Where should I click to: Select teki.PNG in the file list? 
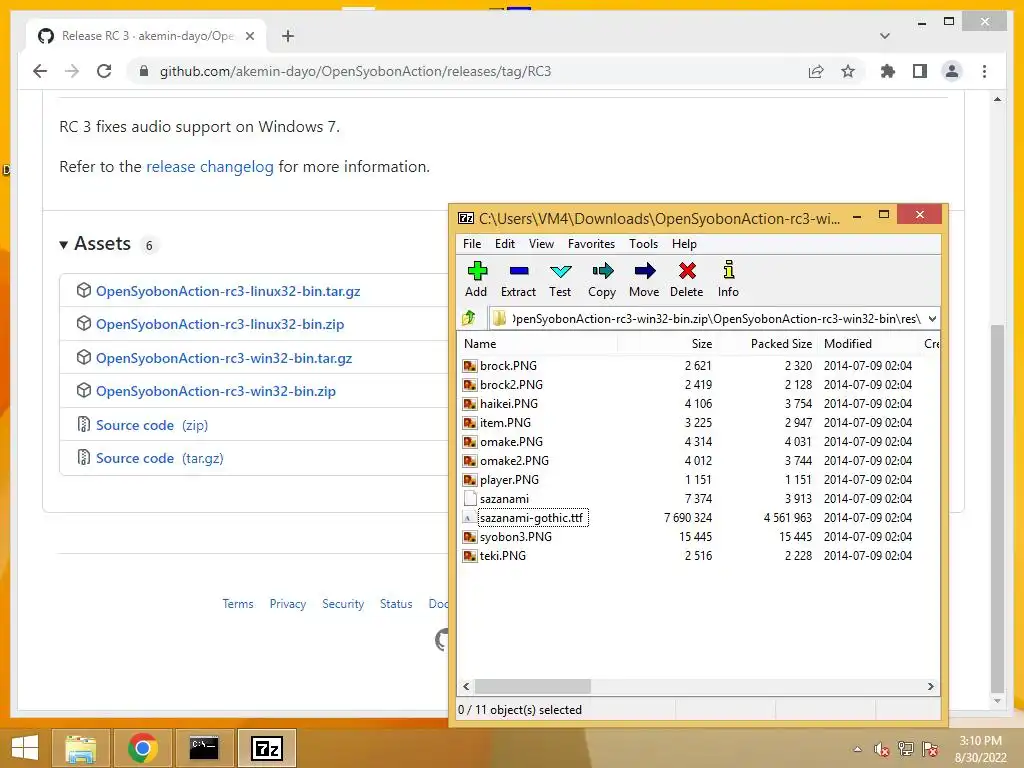[x=502, y=556]
